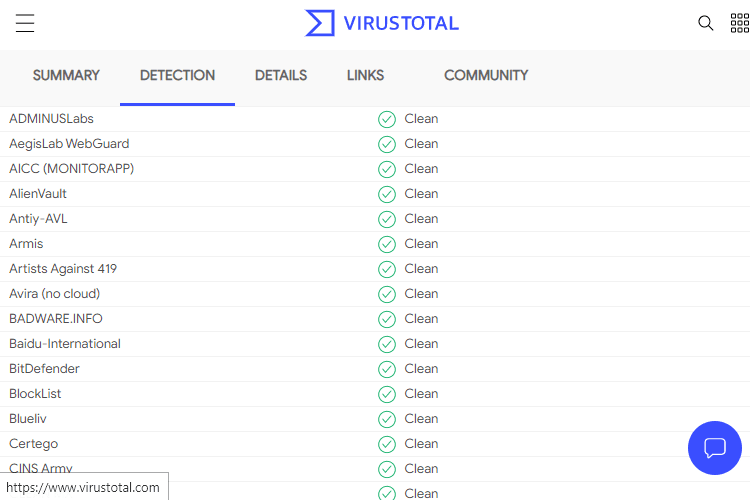
Task: Select the Artists Against 419 vendor name
Action: (63, 268)
